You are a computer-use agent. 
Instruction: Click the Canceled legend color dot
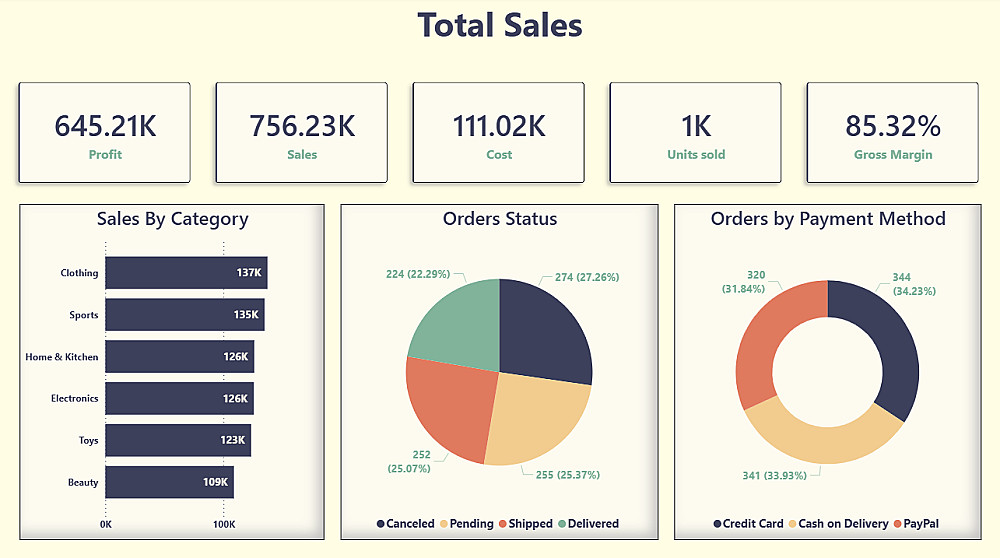tap(381, 524)
